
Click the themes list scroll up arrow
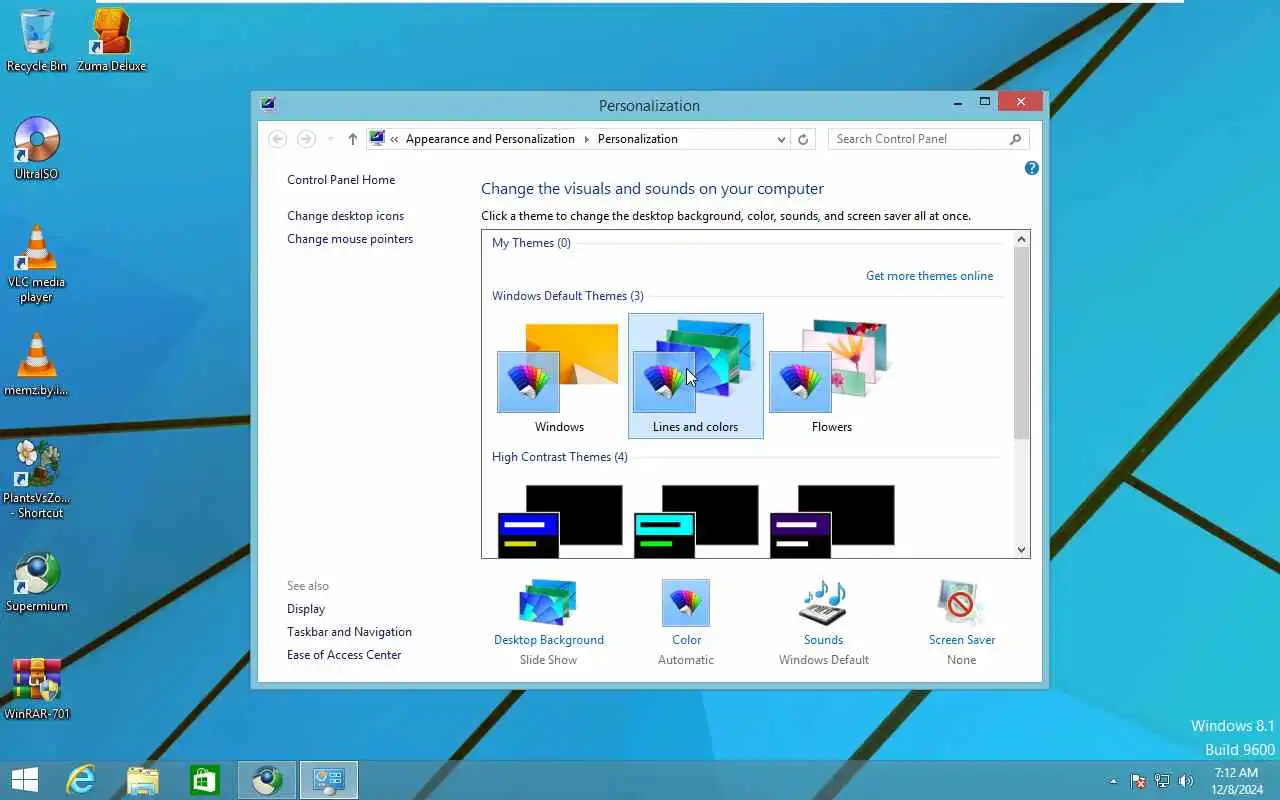point(1021,239)
